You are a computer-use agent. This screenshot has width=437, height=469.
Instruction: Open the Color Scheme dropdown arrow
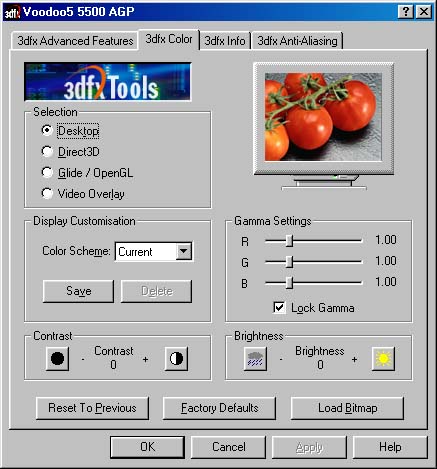pyautogui.click(x=184, y=251)
